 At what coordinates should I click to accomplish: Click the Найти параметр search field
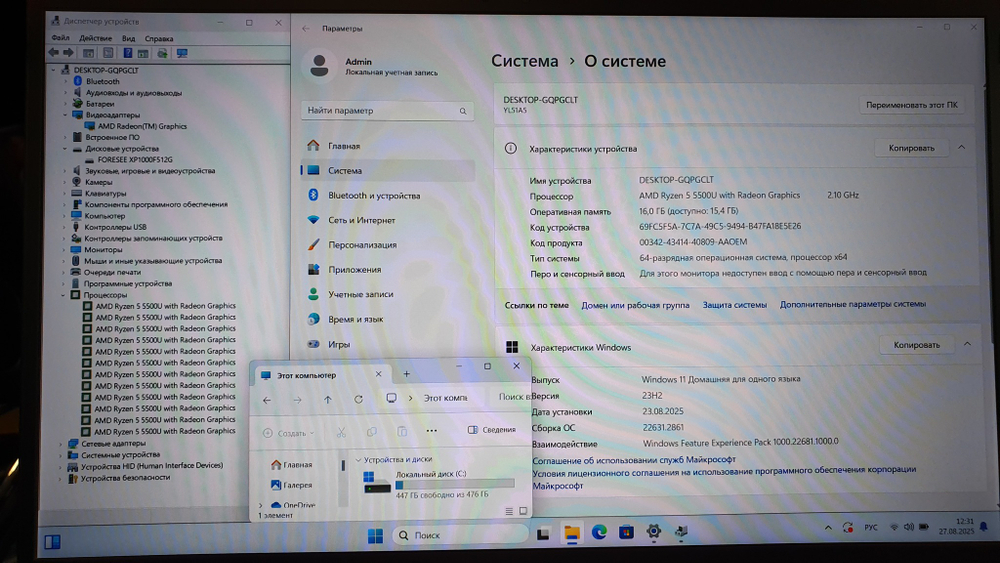tap(387, 110)
